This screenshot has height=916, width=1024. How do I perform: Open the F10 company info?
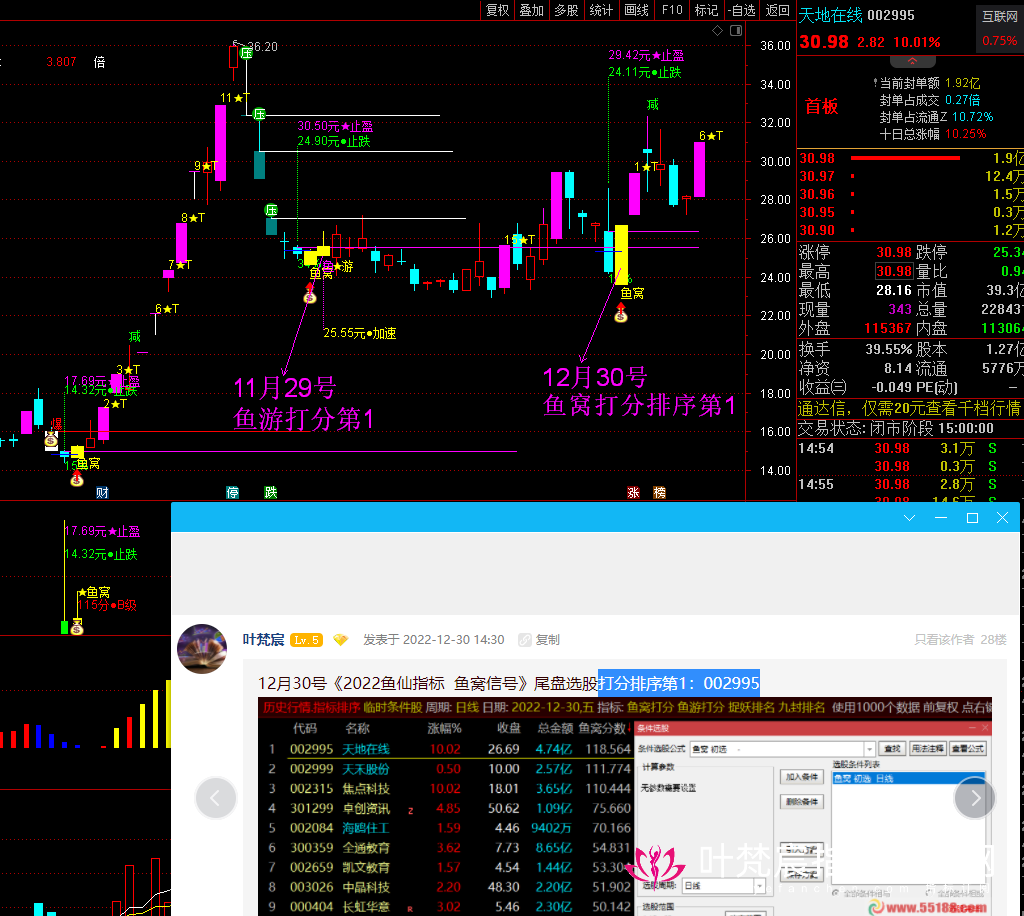pyautogui.click(x=671, y=10)
